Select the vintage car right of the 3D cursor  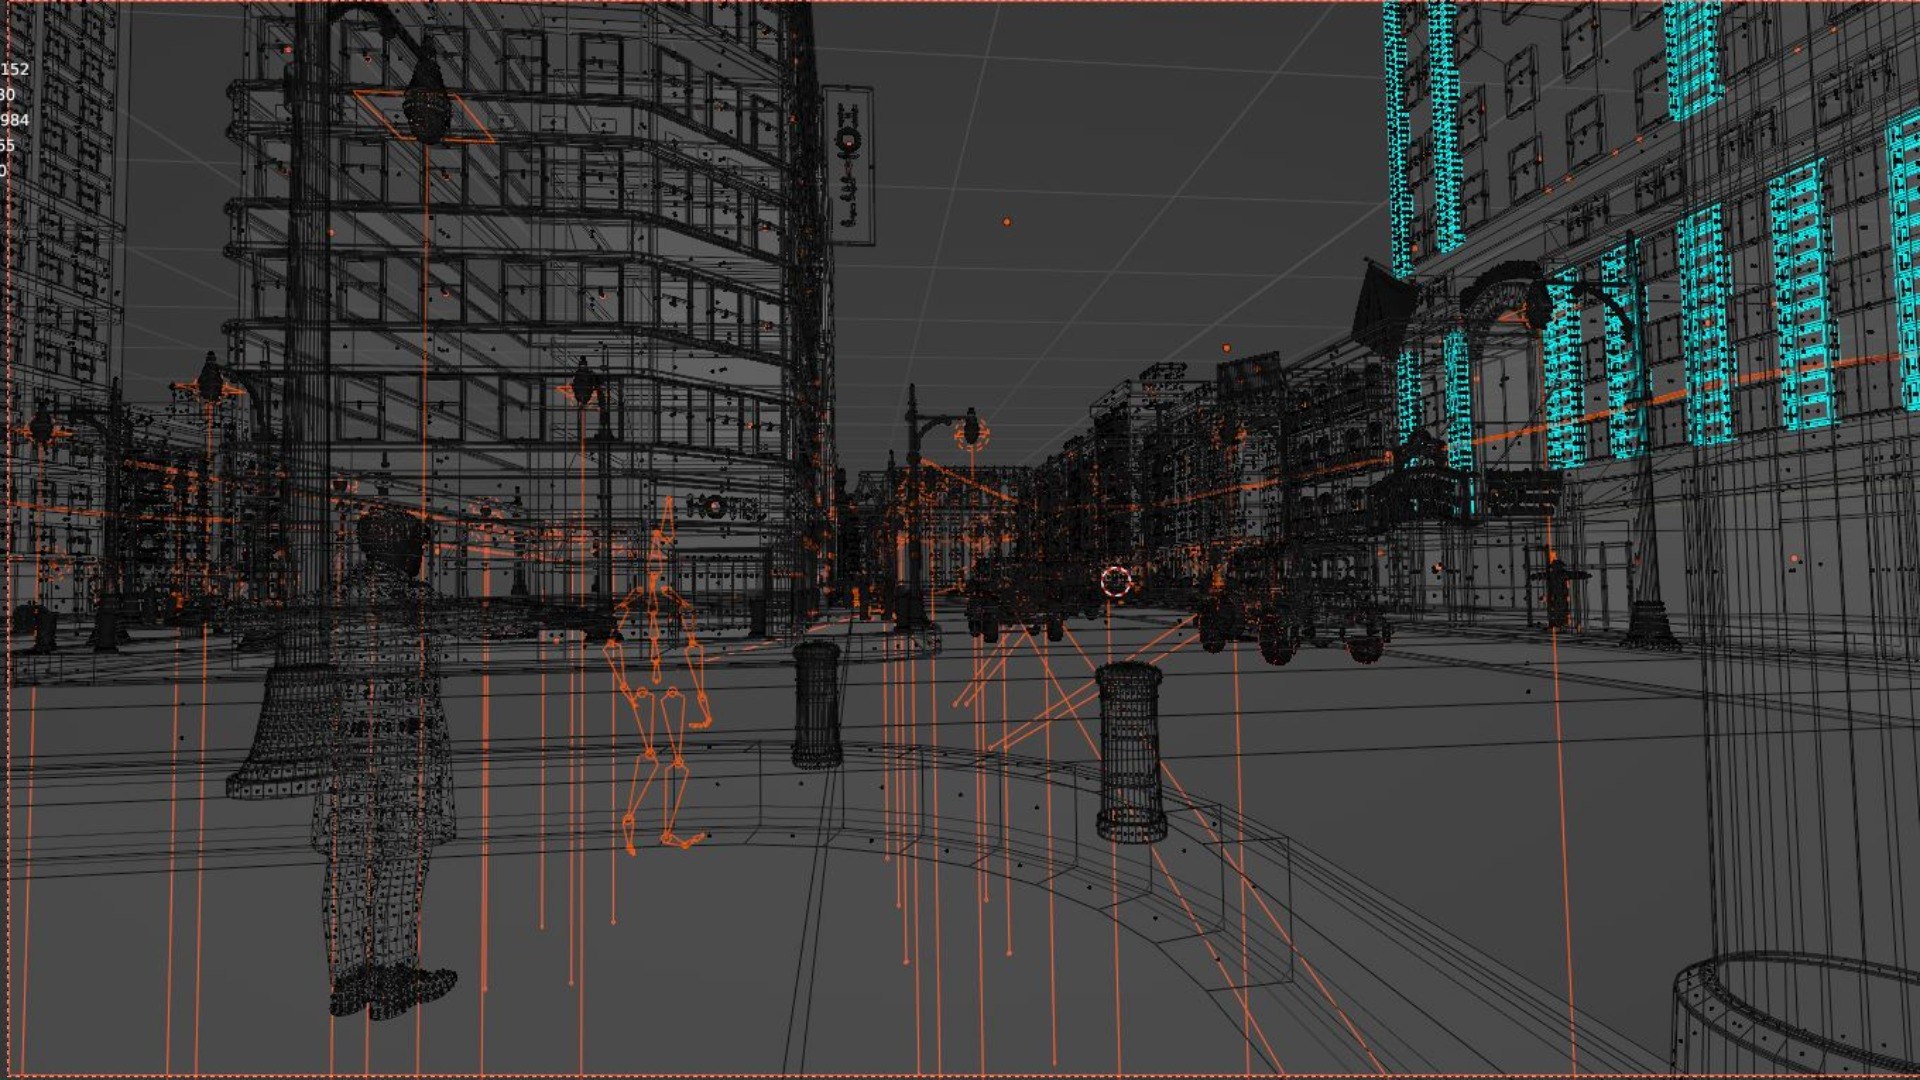(x=1295, y=603)
